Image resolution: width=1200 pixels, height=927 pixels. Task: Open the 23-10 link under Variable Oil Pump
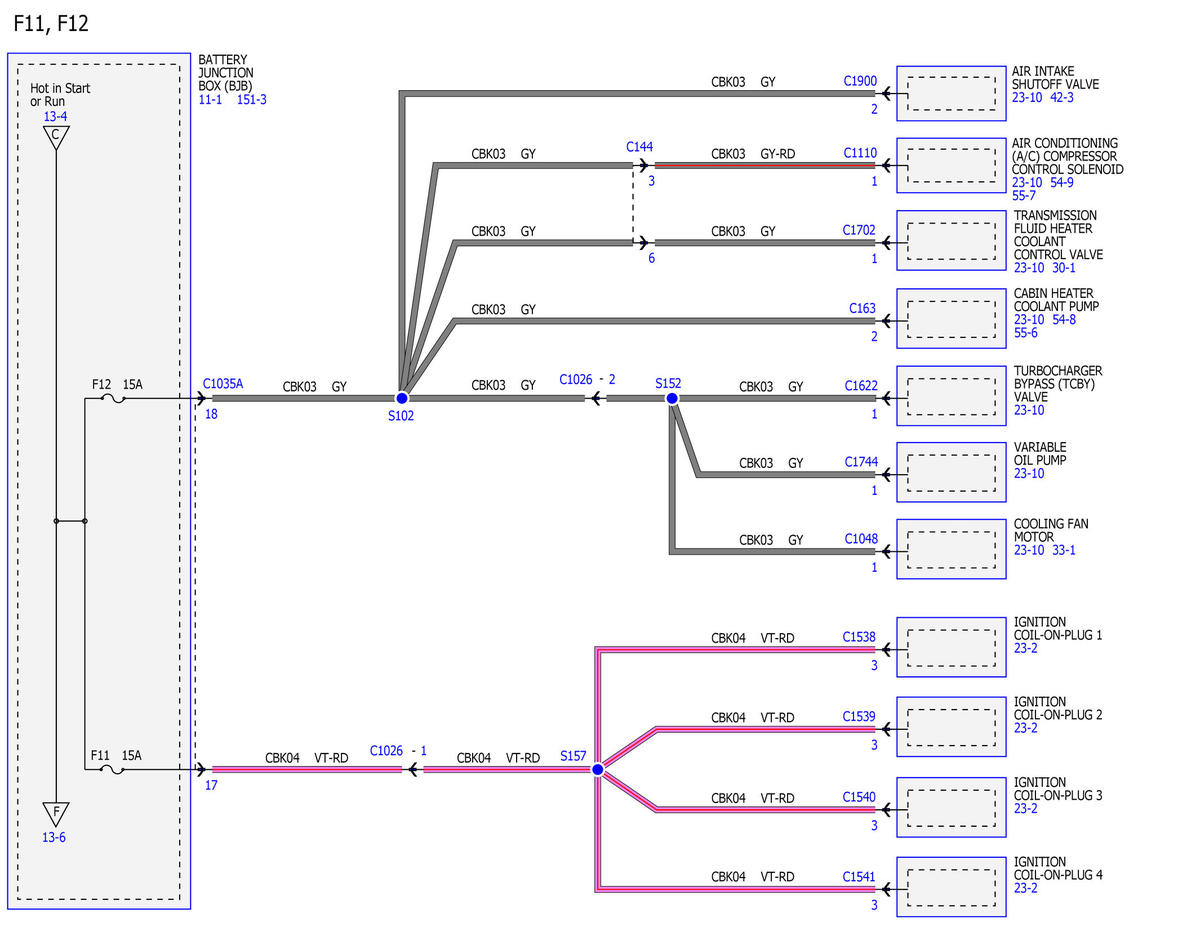tap(1029, 474)
